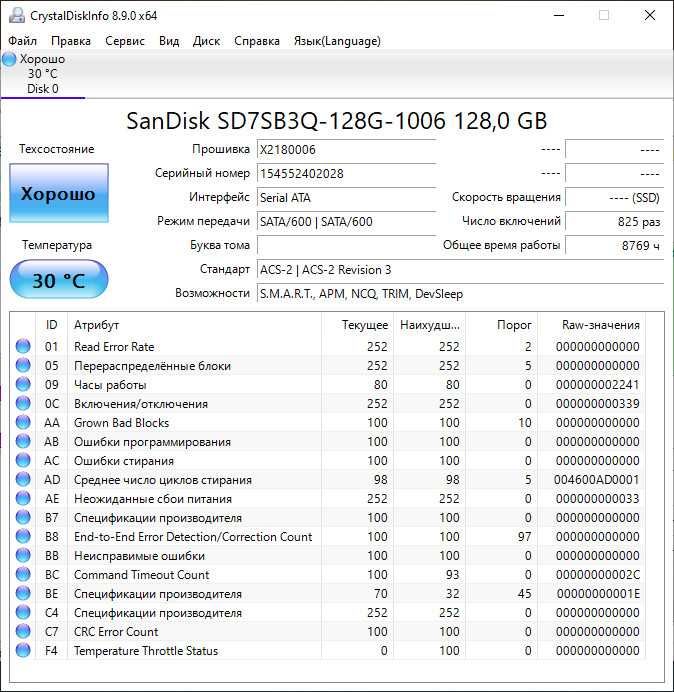
Task: Open the Справка menu
Action: (257, 41)
